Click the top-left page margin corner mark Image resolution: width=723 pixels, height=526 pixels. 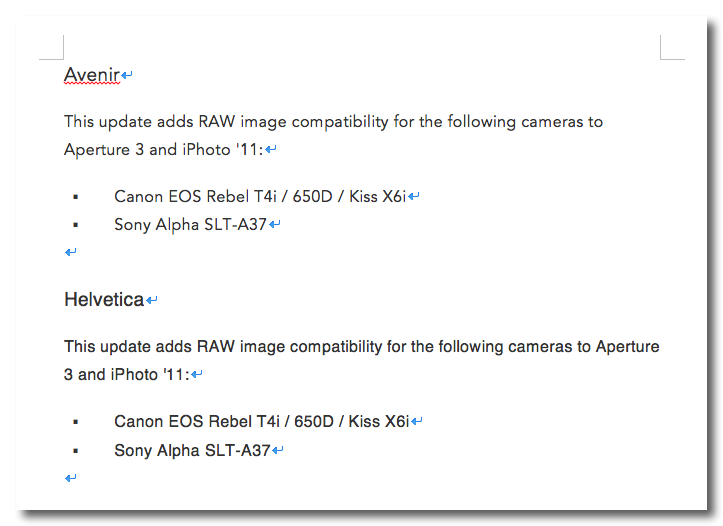pyautogui.click(x=52, y=47)
